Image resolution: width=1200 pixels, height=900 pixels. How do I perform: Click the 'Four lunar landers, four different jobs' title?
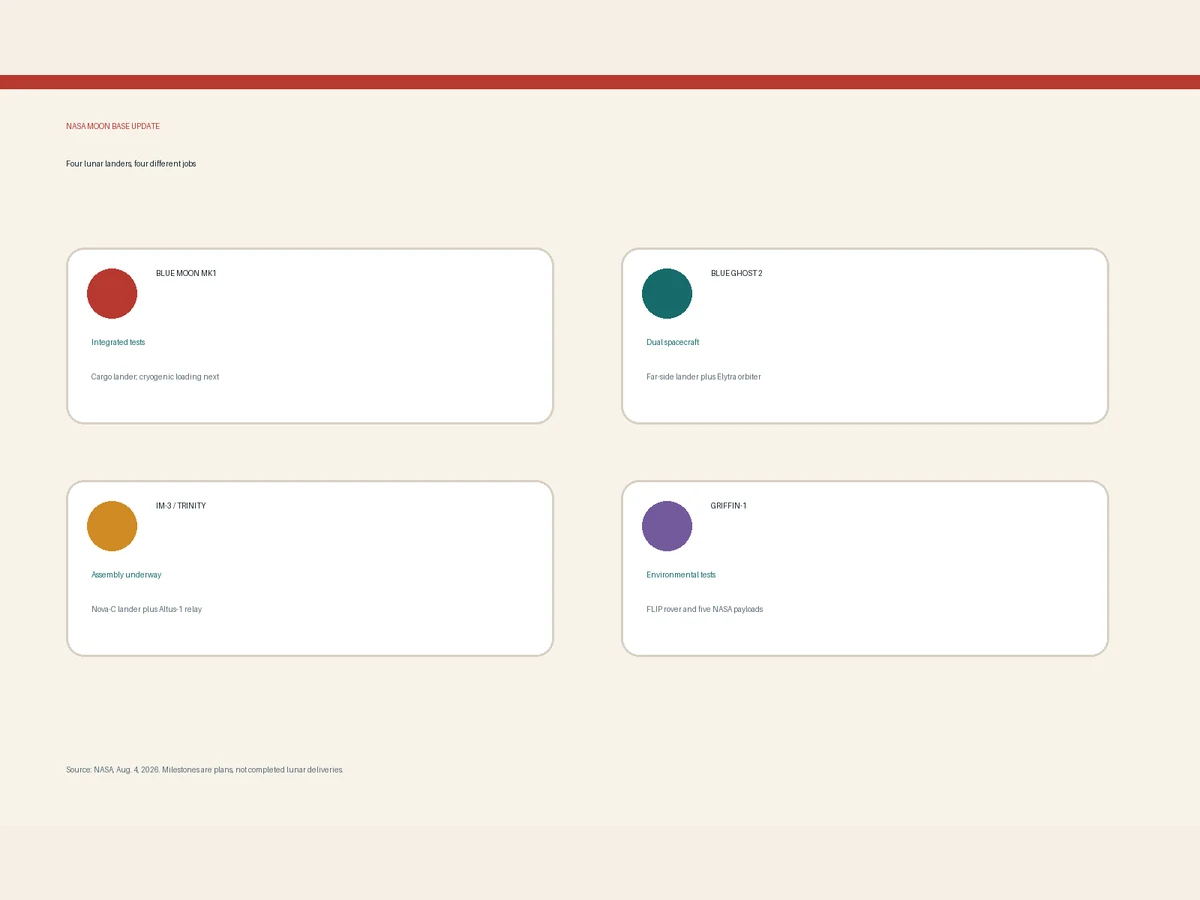click(131, 163)
